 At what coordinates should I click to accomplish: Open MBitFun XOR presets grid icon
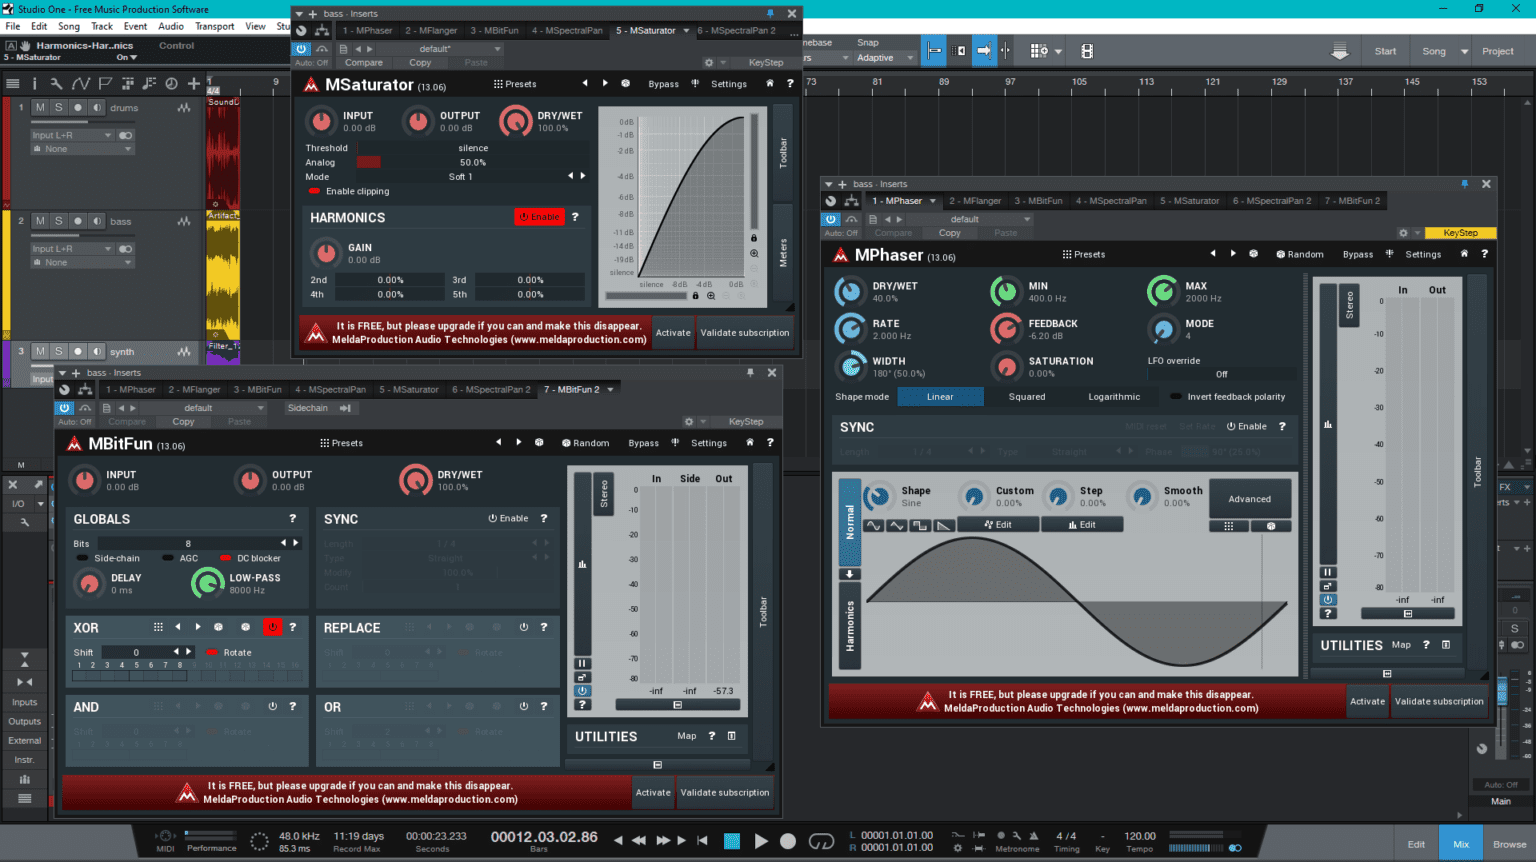[x=158, y=627]
